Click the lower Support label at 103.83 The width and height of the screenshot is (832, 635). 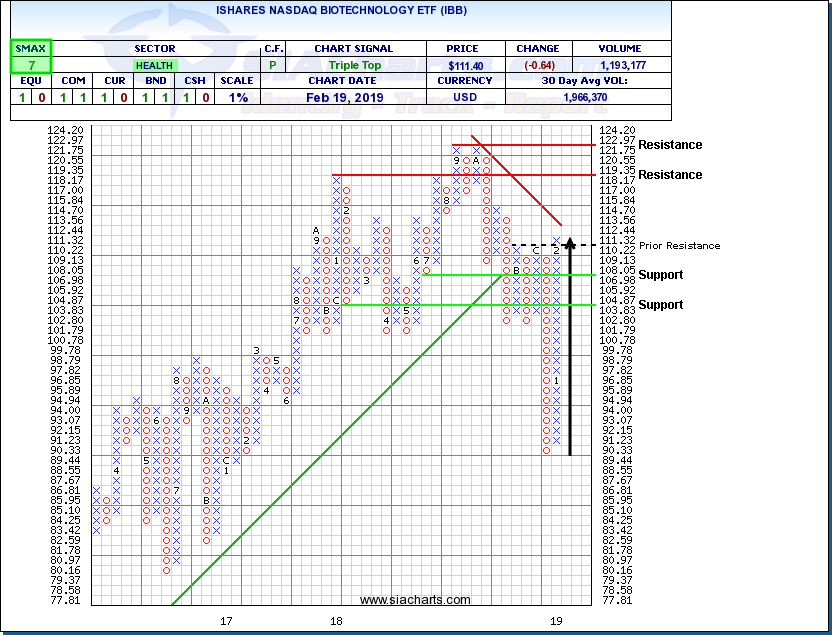[x=661, y=305]
